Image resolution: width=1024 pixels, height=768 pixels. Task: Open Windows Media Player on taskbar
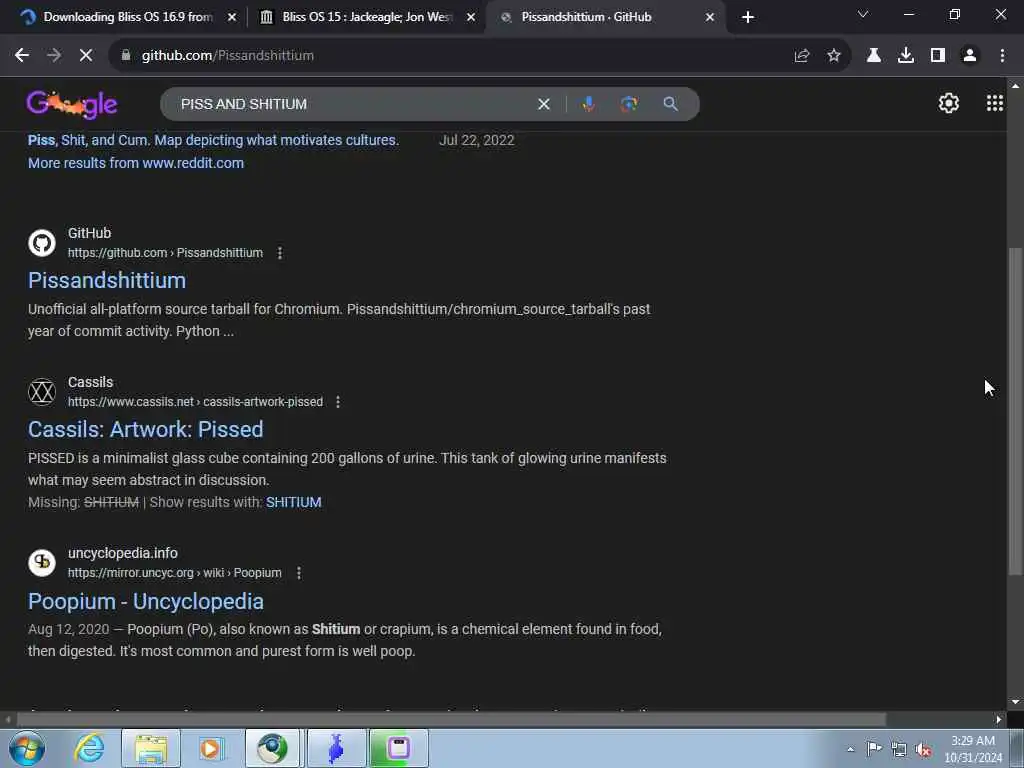click(x=211, y=748)
